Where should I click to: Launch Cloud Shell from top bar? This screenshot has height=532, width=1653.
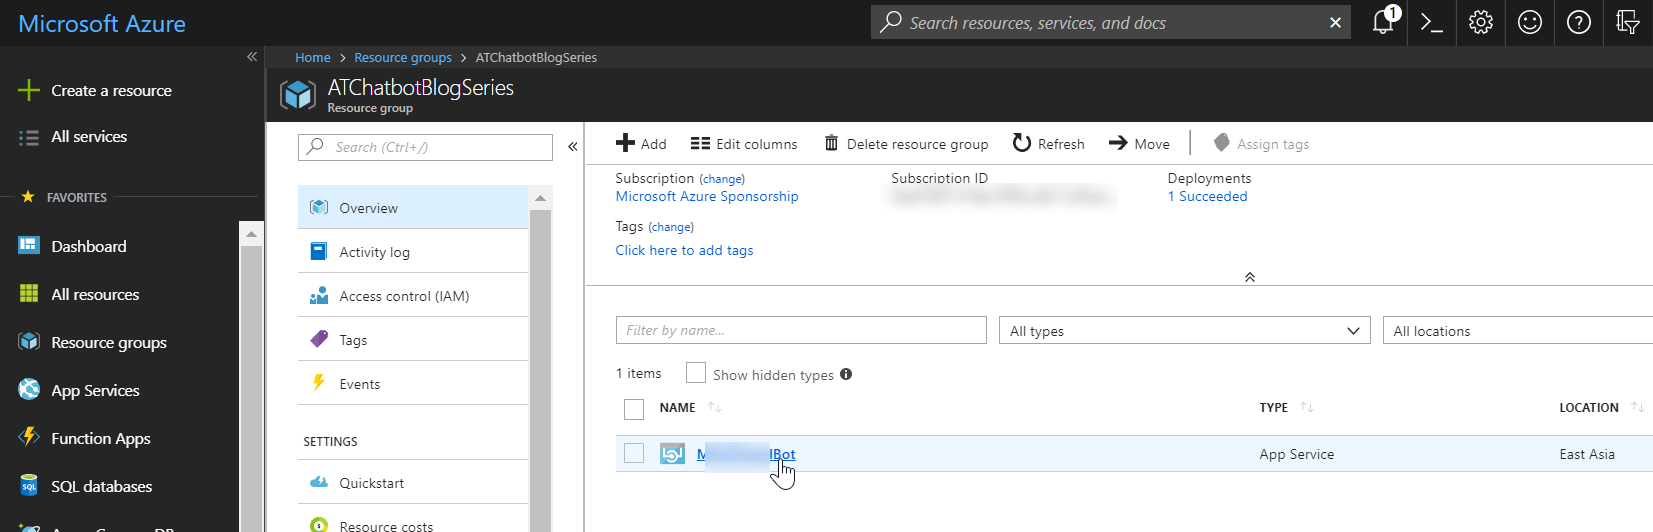1432,22
